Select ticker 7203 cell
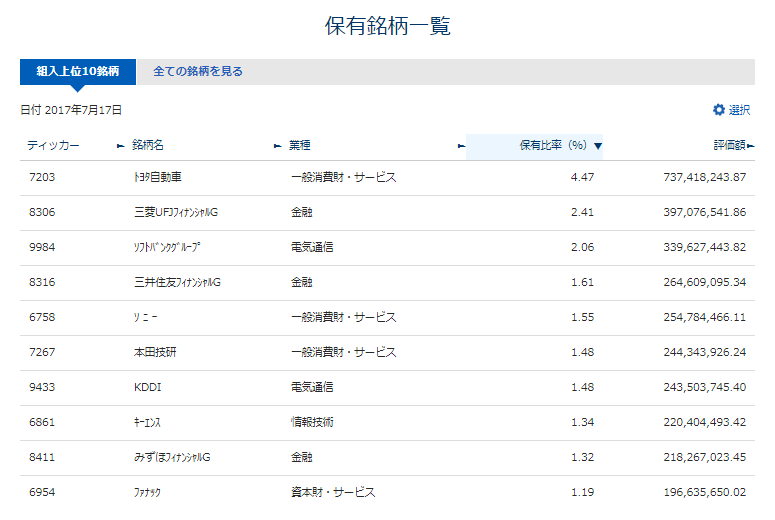Image resolution: width=775 pixels, height=520 pixels. point(42,177)
